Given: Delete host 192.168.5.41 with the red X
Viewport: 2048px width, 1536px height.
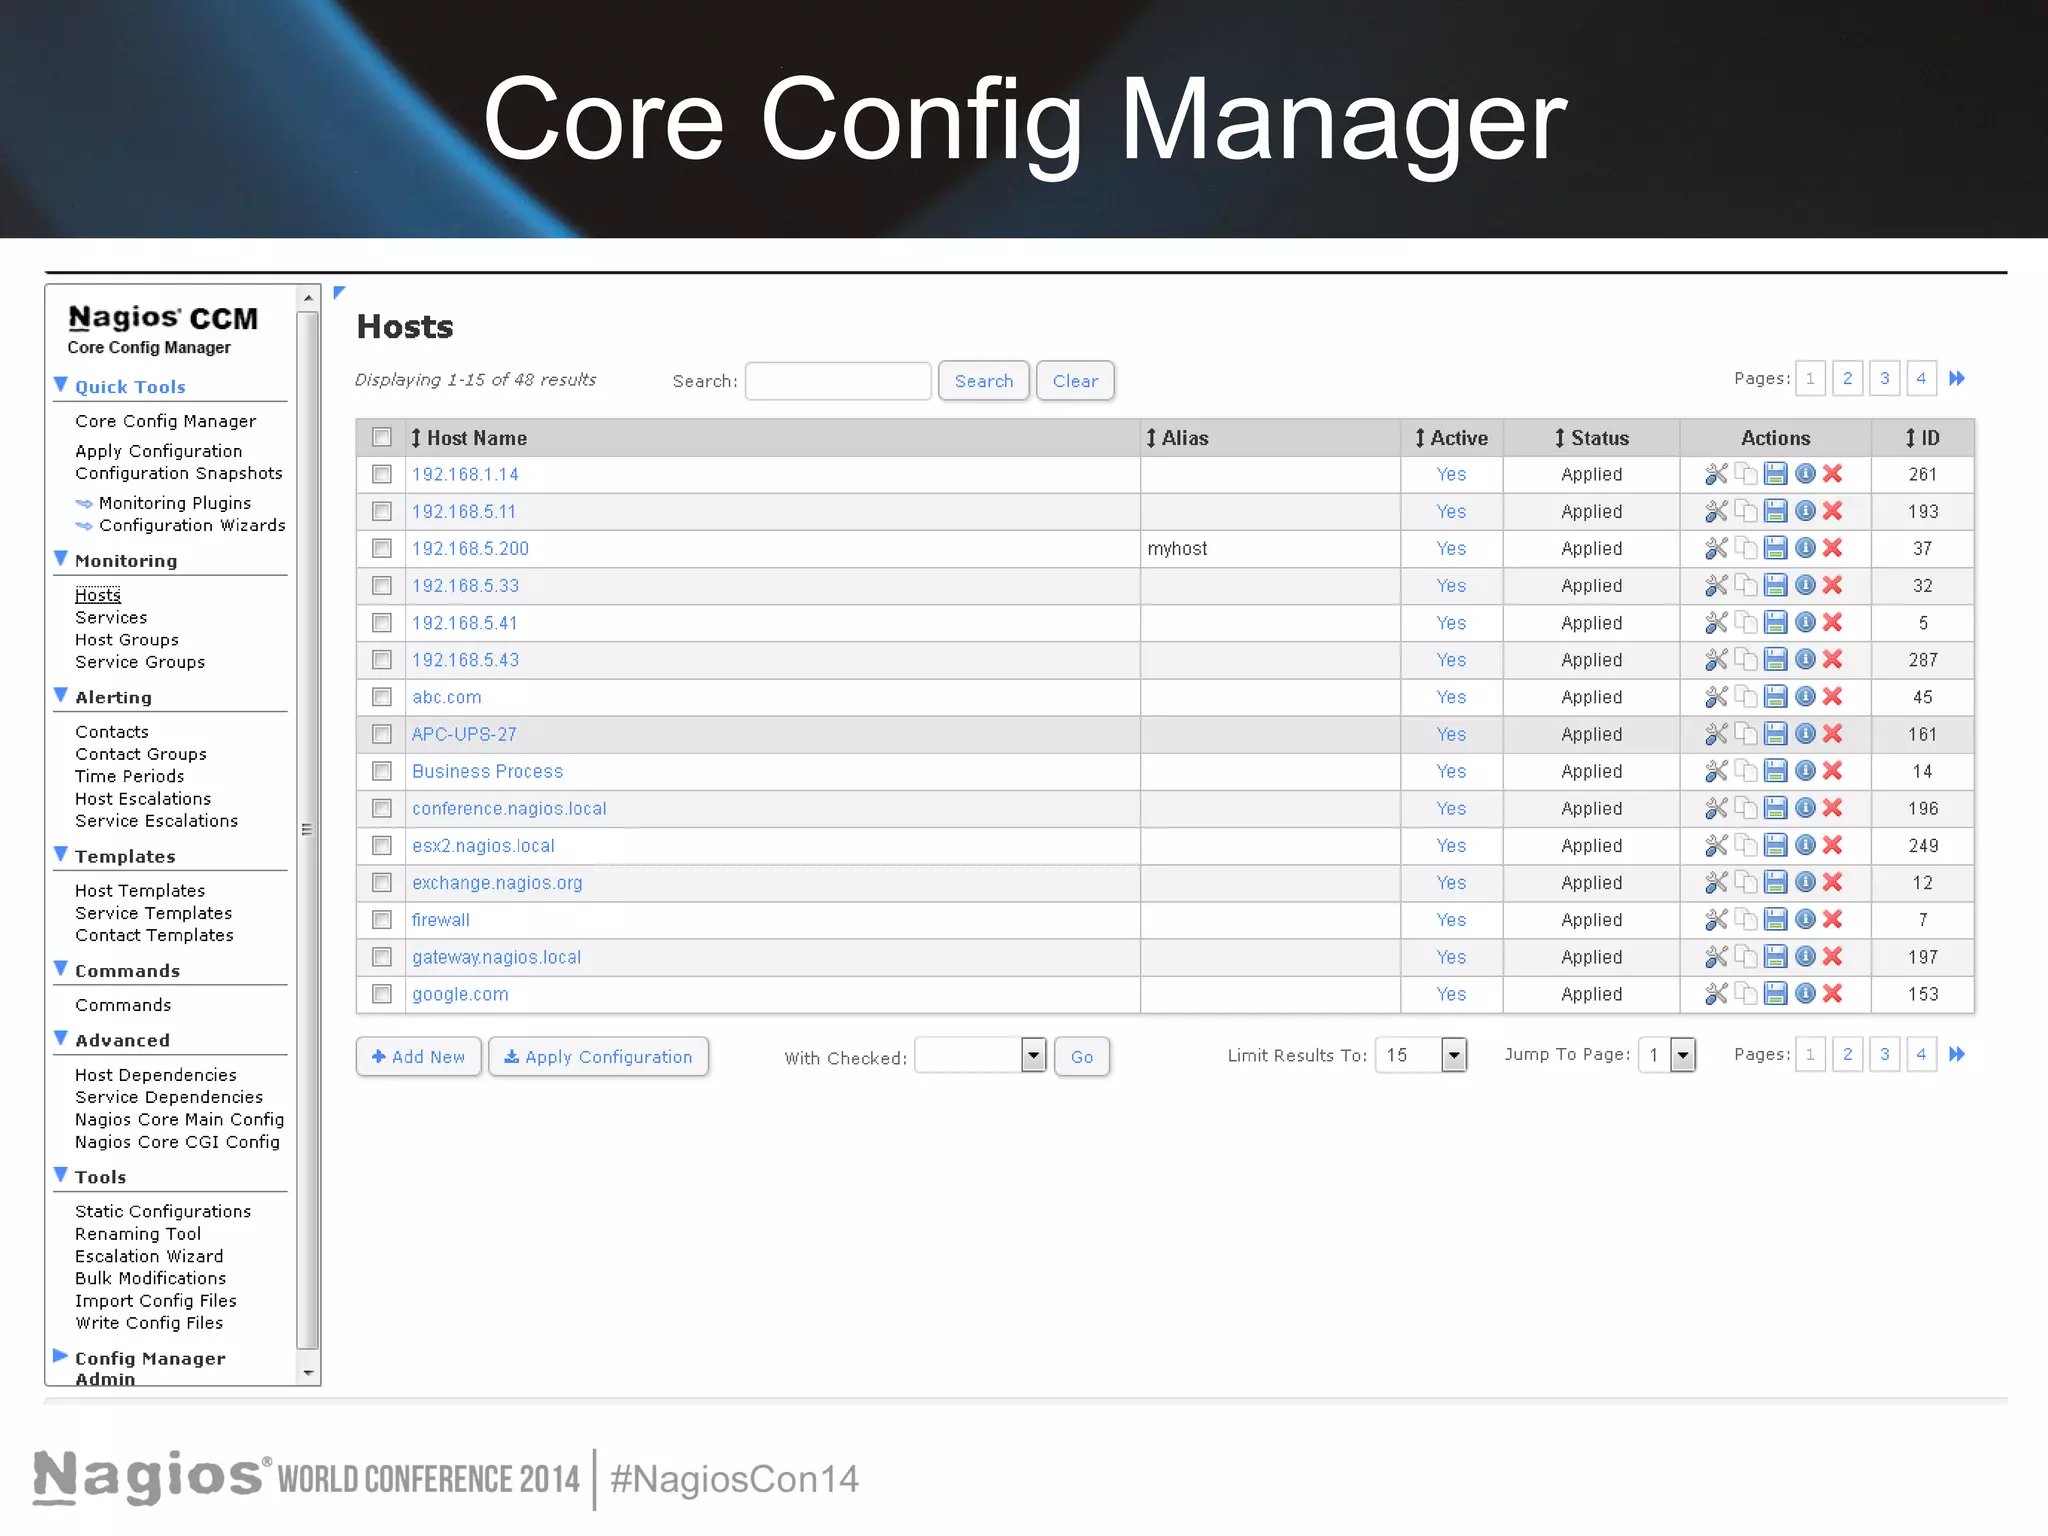Looking at the screenshot, I should point(1832,622).
